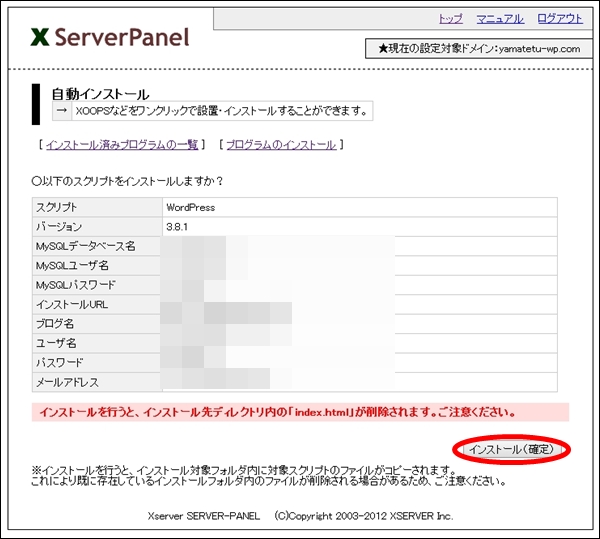Click the ログアウト link
The height and width of the screenshot is (539, 600).
560,18
